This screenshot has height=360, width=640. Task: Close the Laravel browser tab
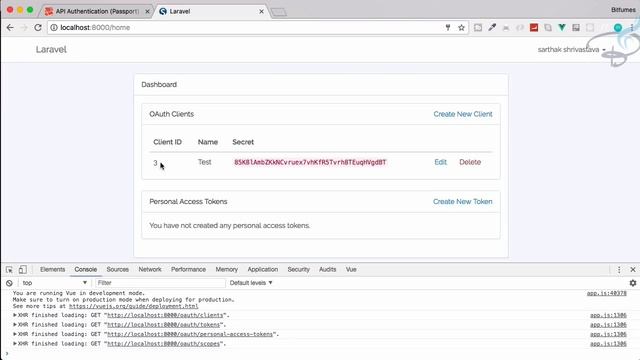tap(261, 11)
